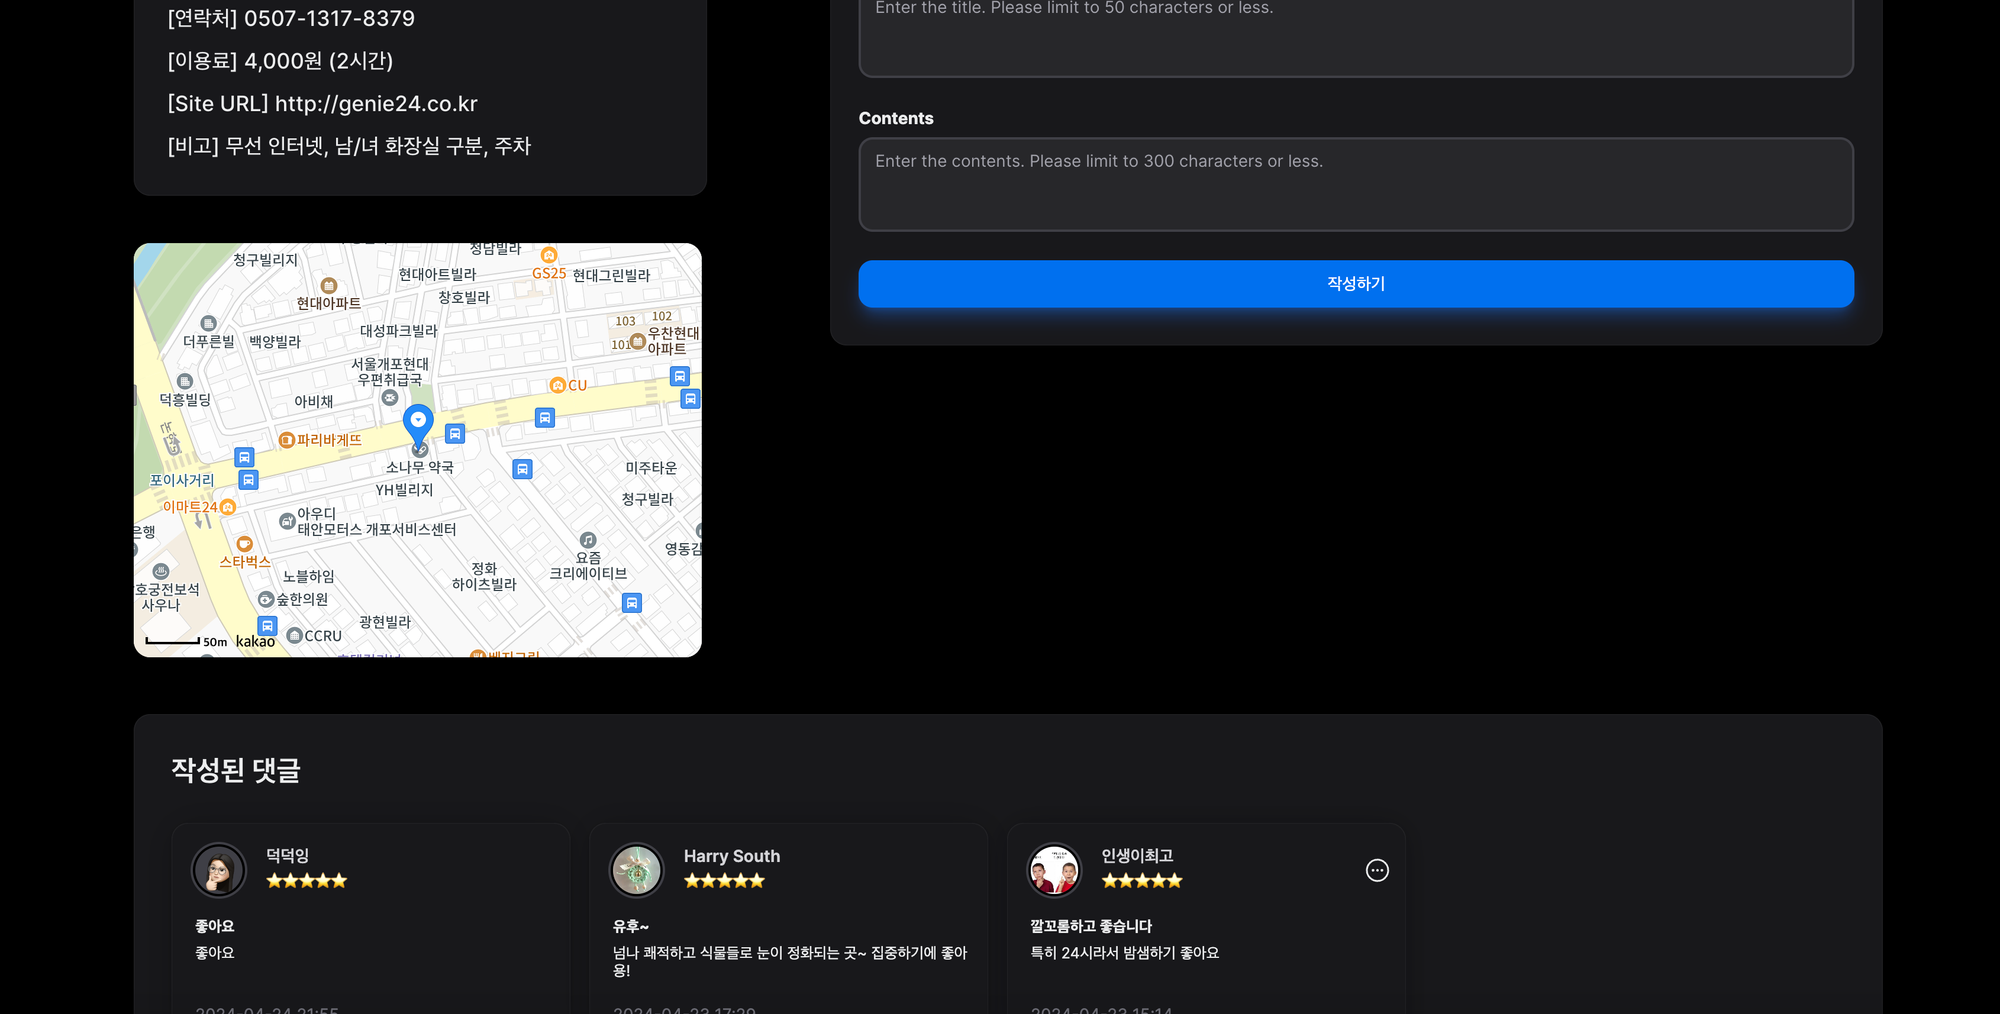Viewport: 2000px width, 1014px height.
Task: Click the Contents field label
Action: pyautogui.click(x=896, y=118)
